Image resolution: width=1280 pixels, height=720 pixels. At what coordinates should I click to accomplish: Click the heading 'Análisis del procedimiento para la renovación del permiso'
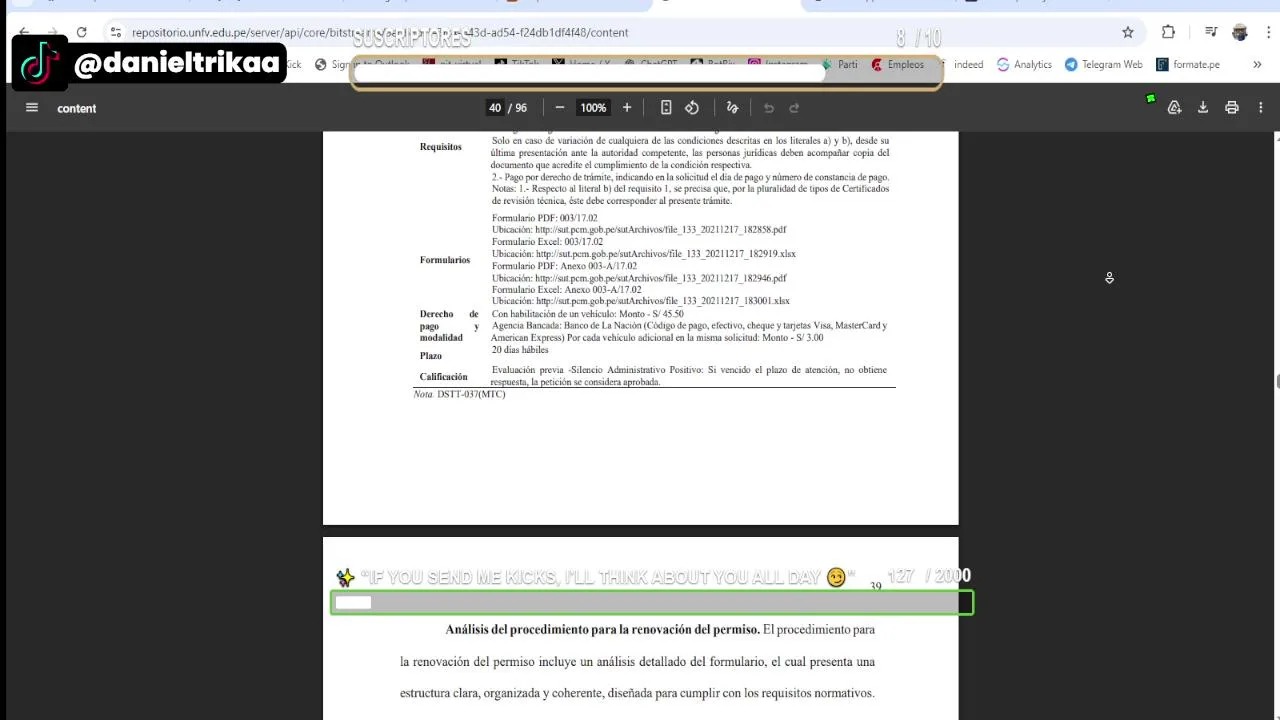click(x=602, y=630)
